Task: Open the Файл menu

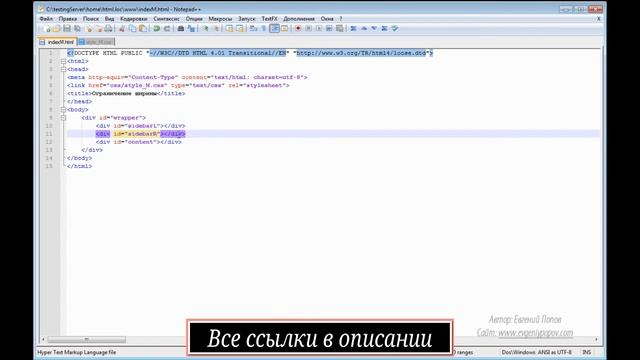Action: pos(46,19)
